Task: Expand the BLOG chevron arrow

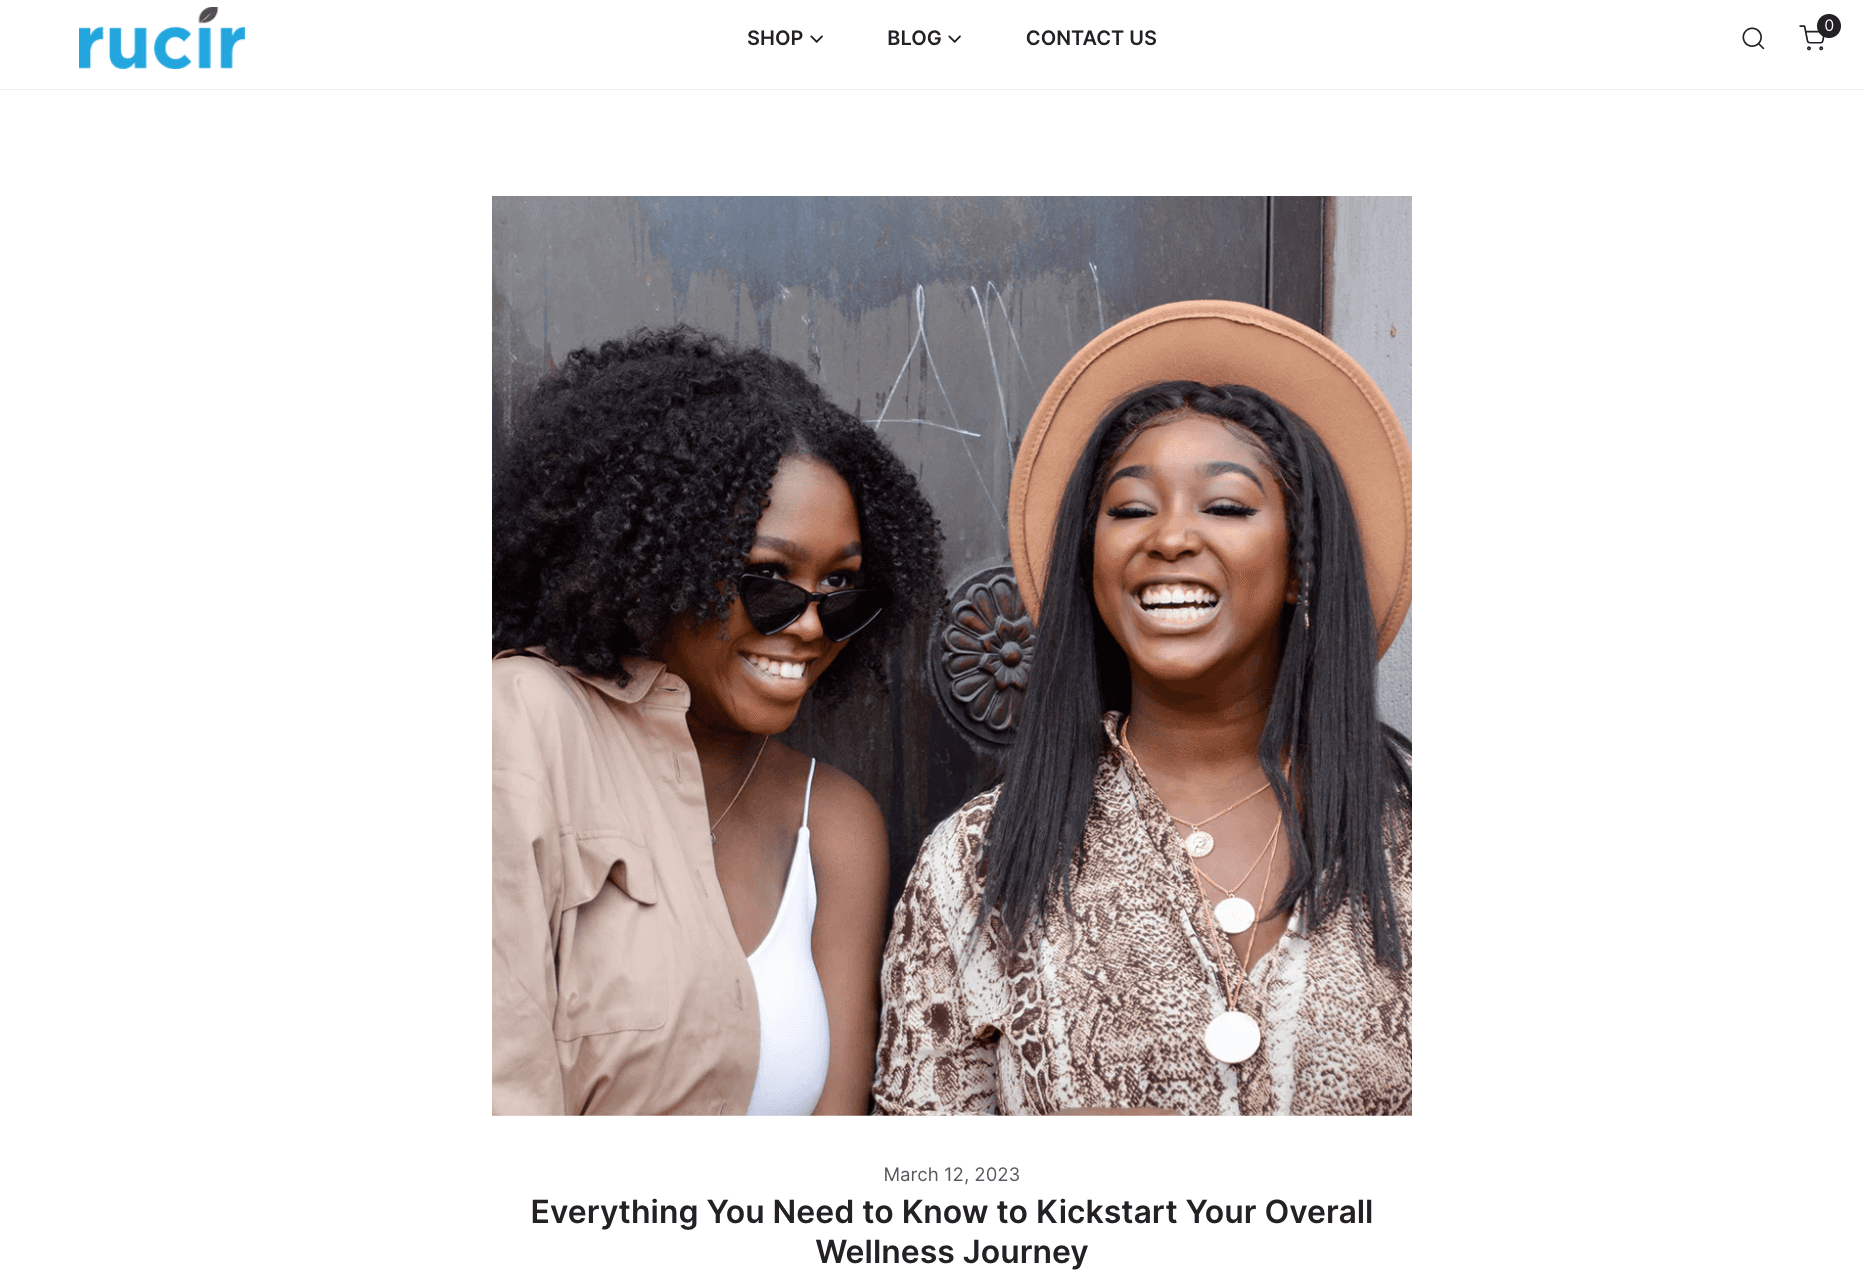Action: tap(955, 39)
